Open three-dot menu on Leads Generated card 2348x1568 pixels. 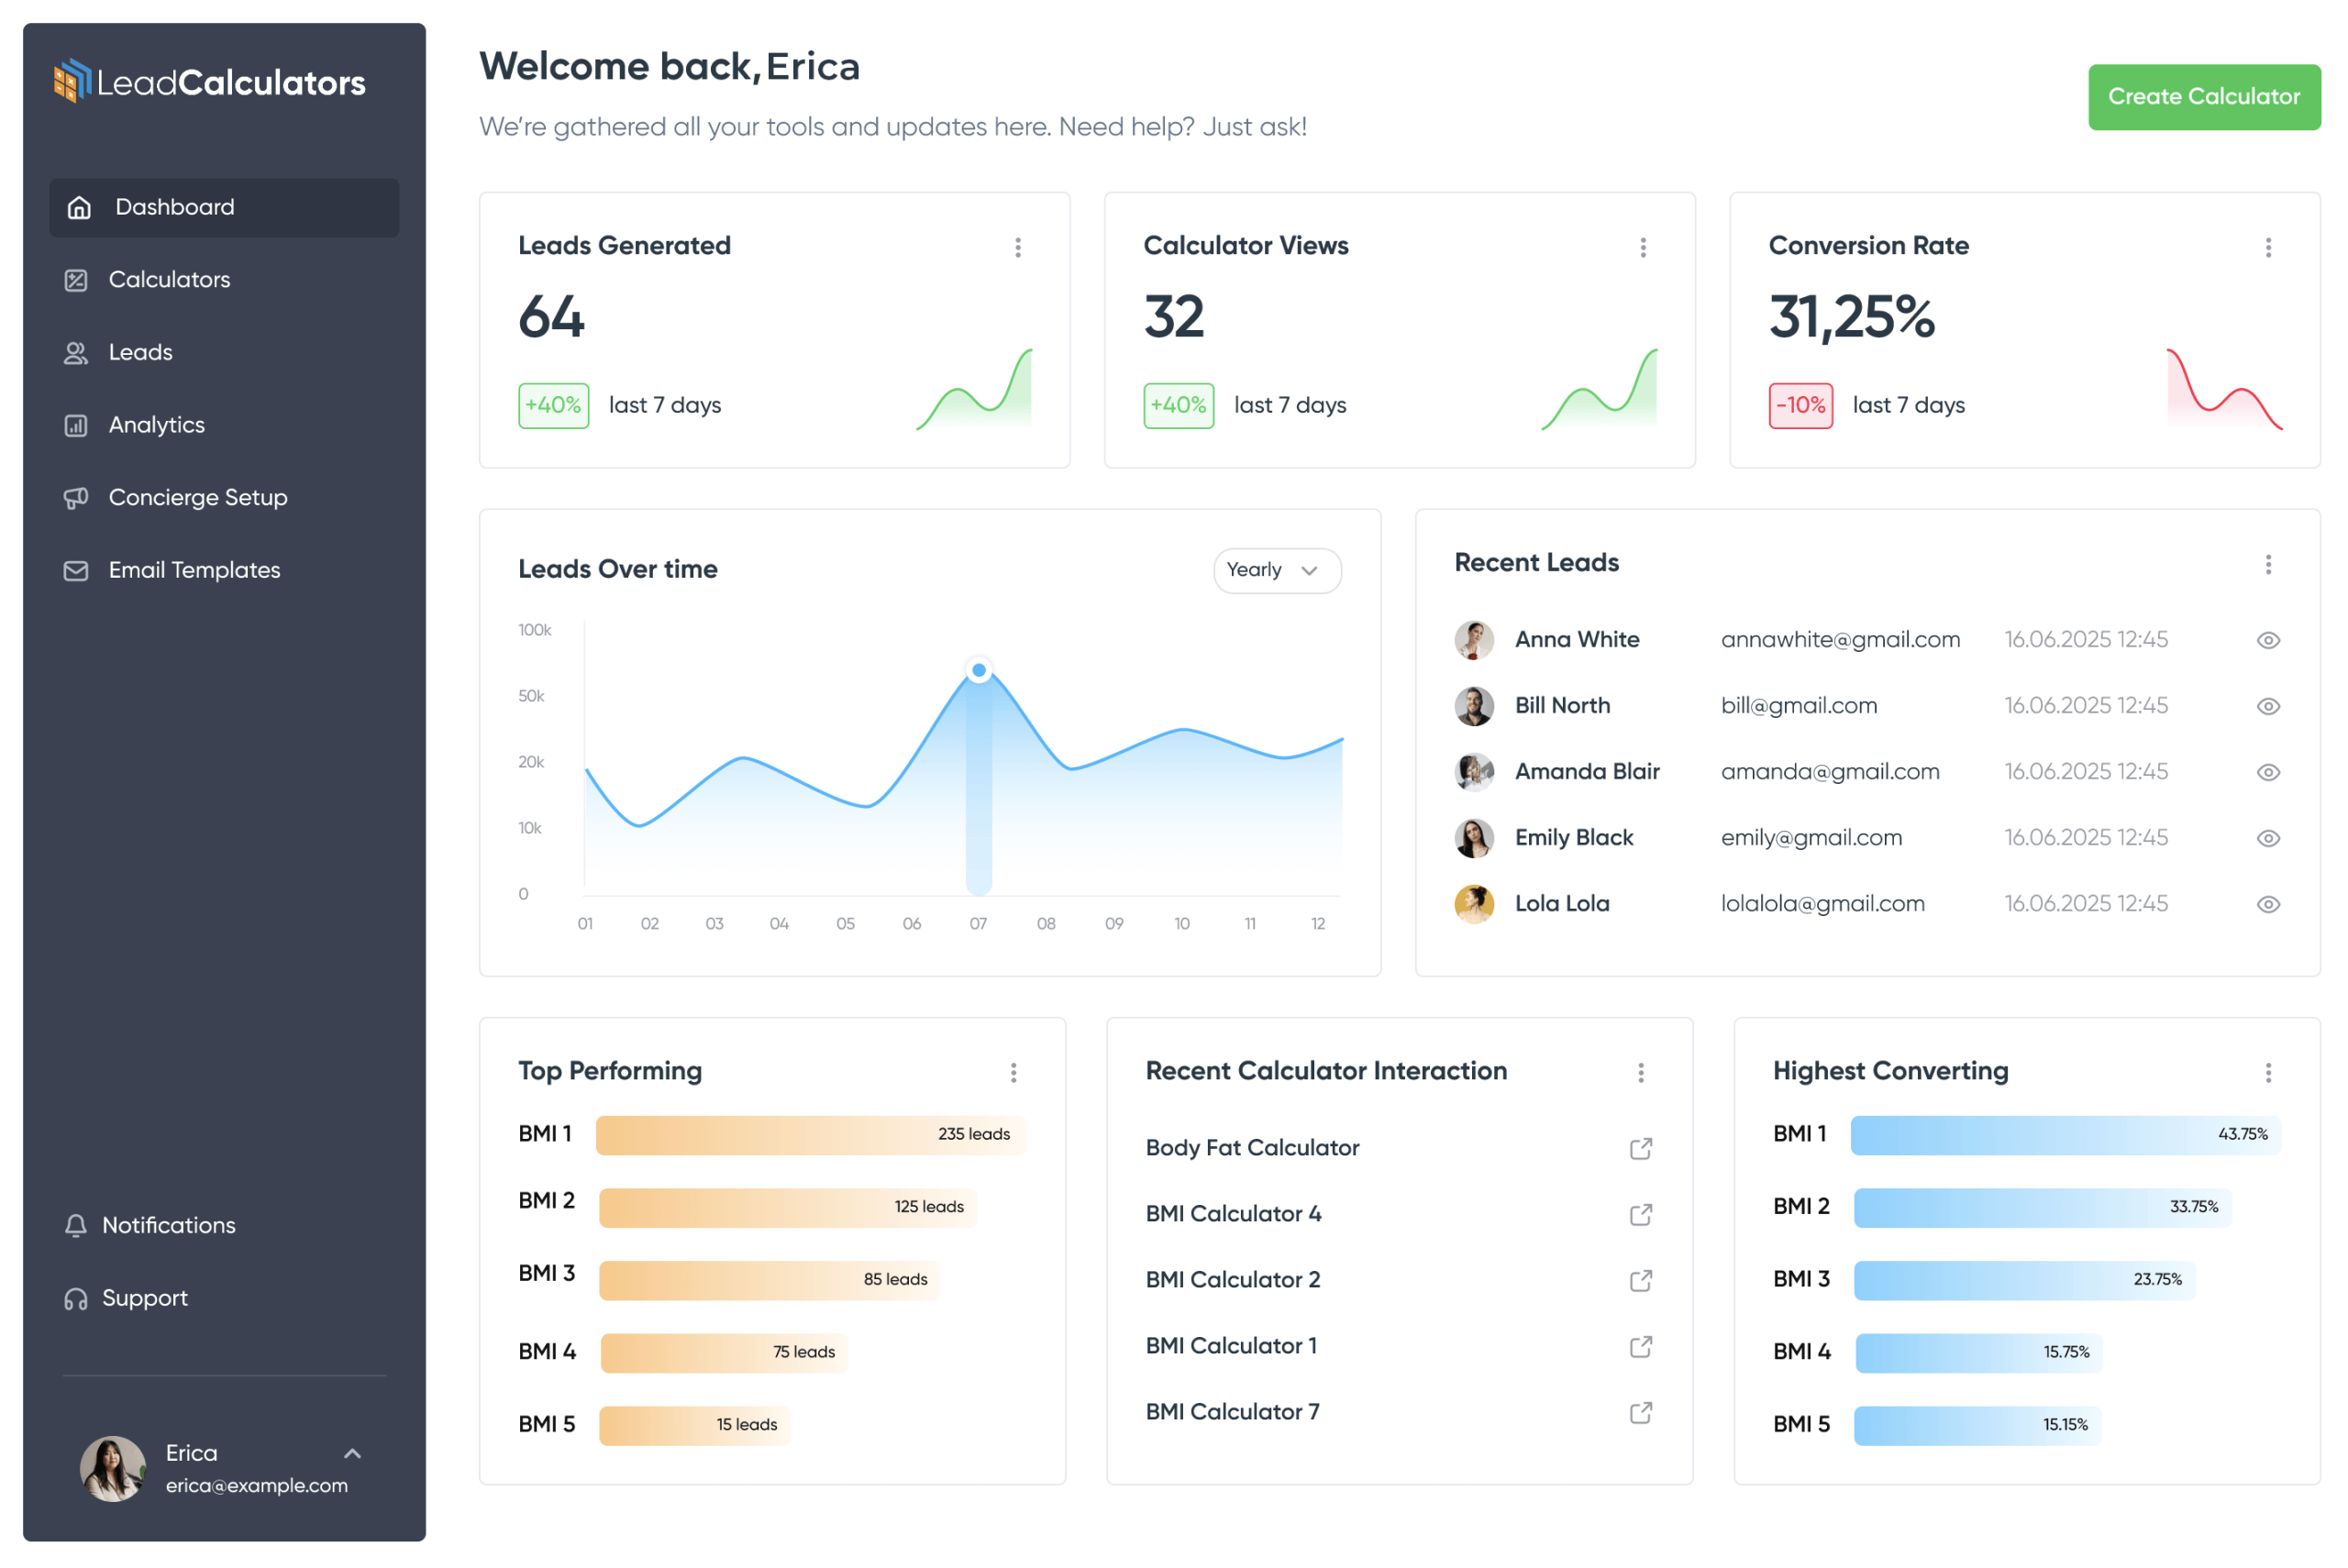click(x=1018, y=247)
